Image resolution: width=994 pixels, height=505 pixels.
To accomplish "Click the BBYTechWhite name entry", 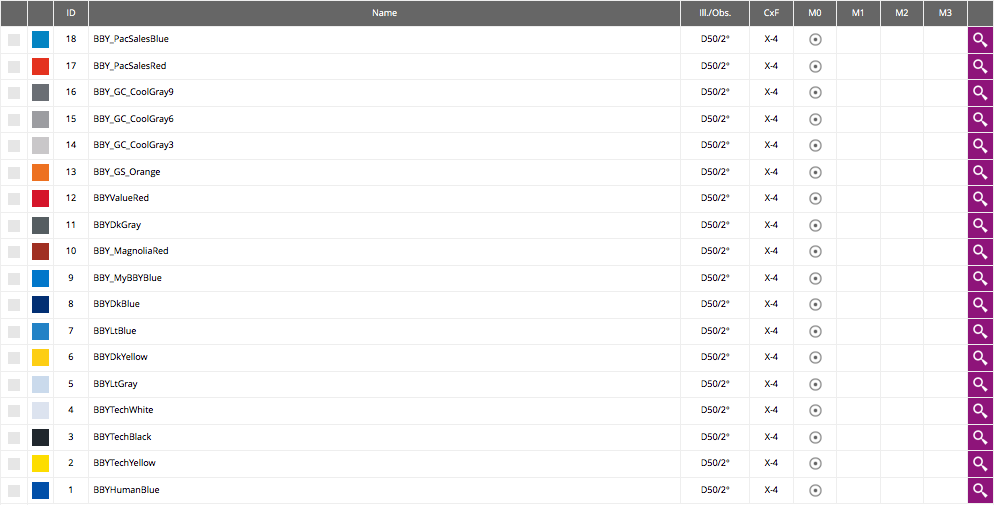I will (123, 410).
